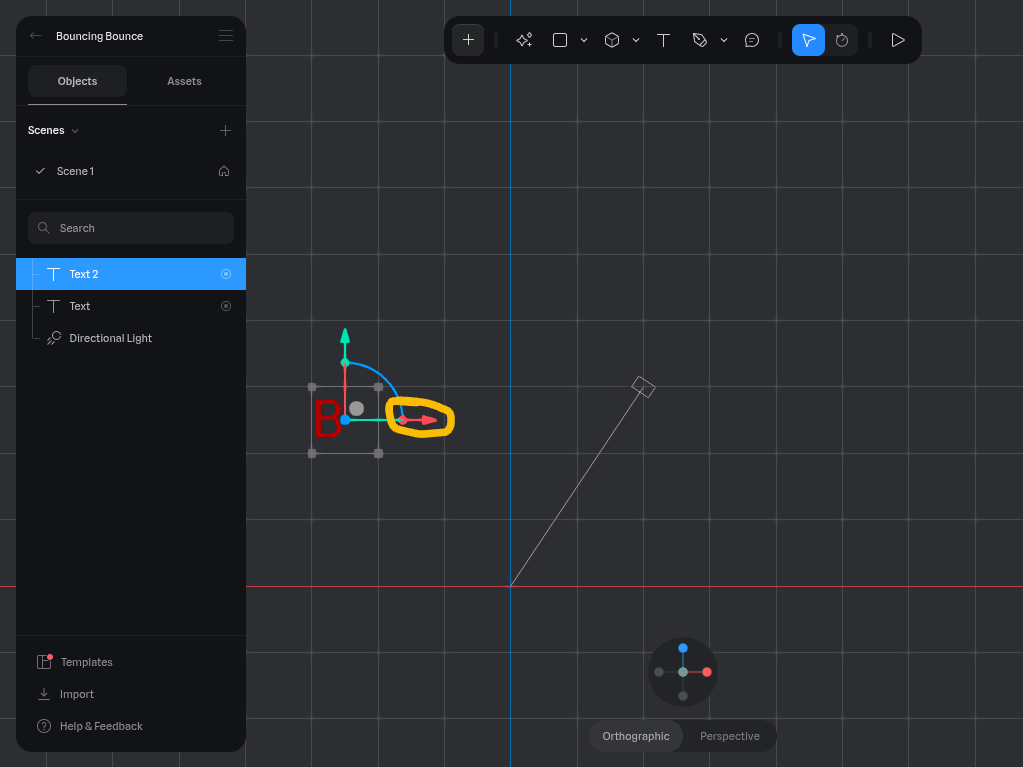Click the home icon next to Scene 1
The height and width of the screenshot is (767, 1023).
point(224,171)
